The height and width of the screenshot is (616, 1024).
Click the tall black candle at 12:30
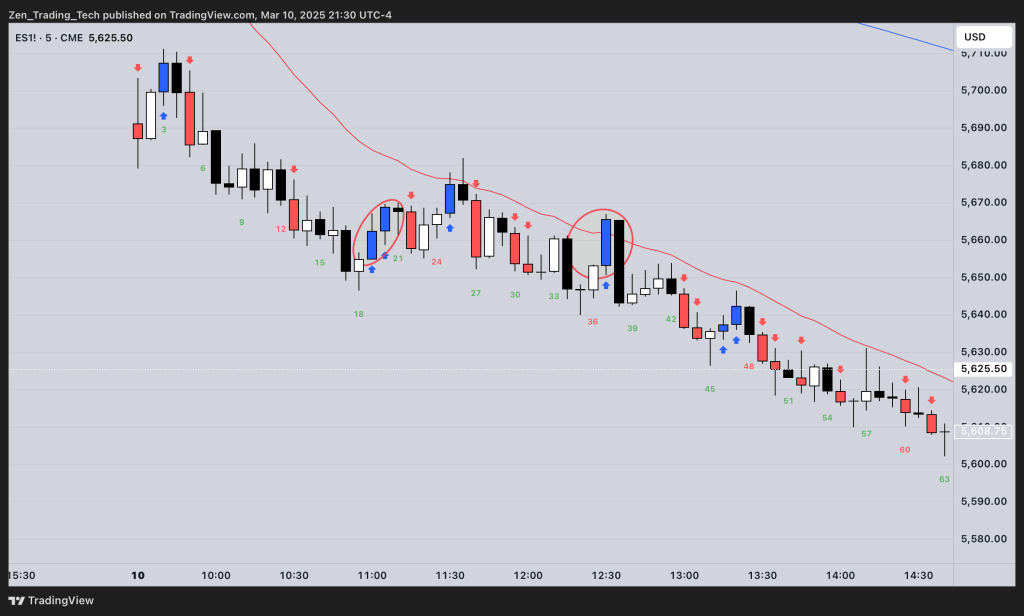[x=619, y=260]
